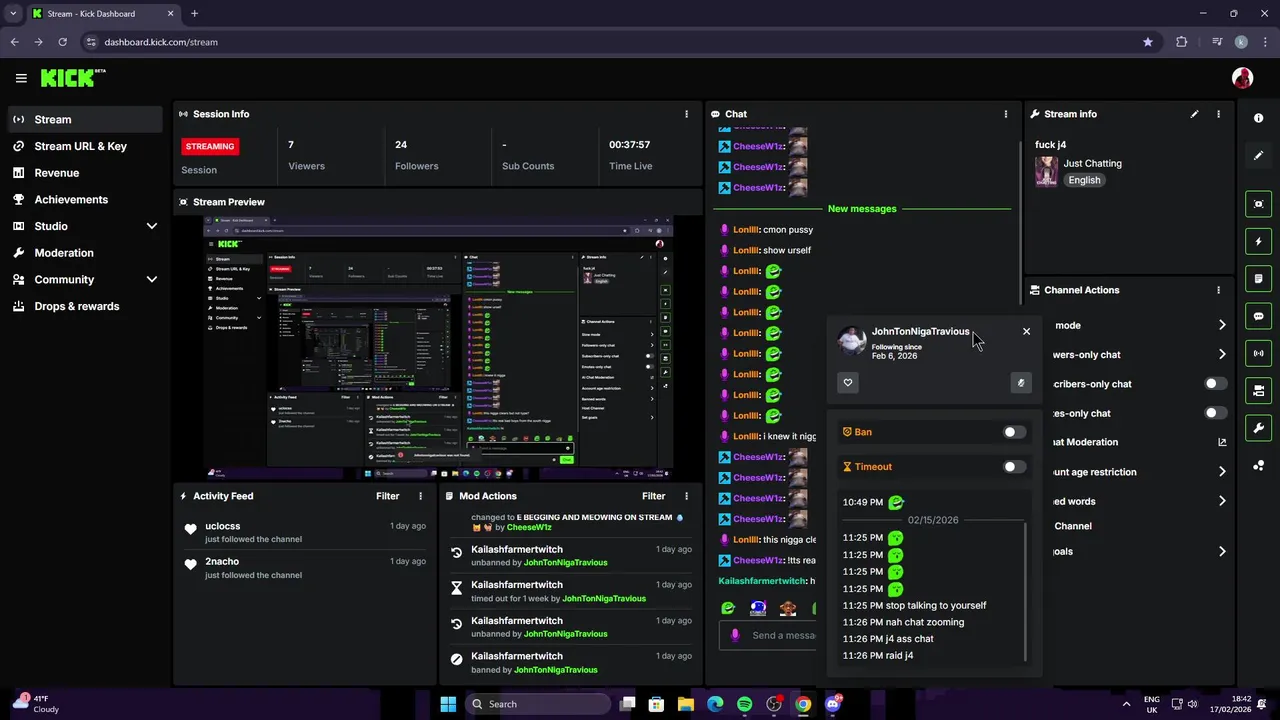Toggle the Stream Info wrench widget icon
The width and height of the screenshot is (1280, 720).
coord(1258,428)
